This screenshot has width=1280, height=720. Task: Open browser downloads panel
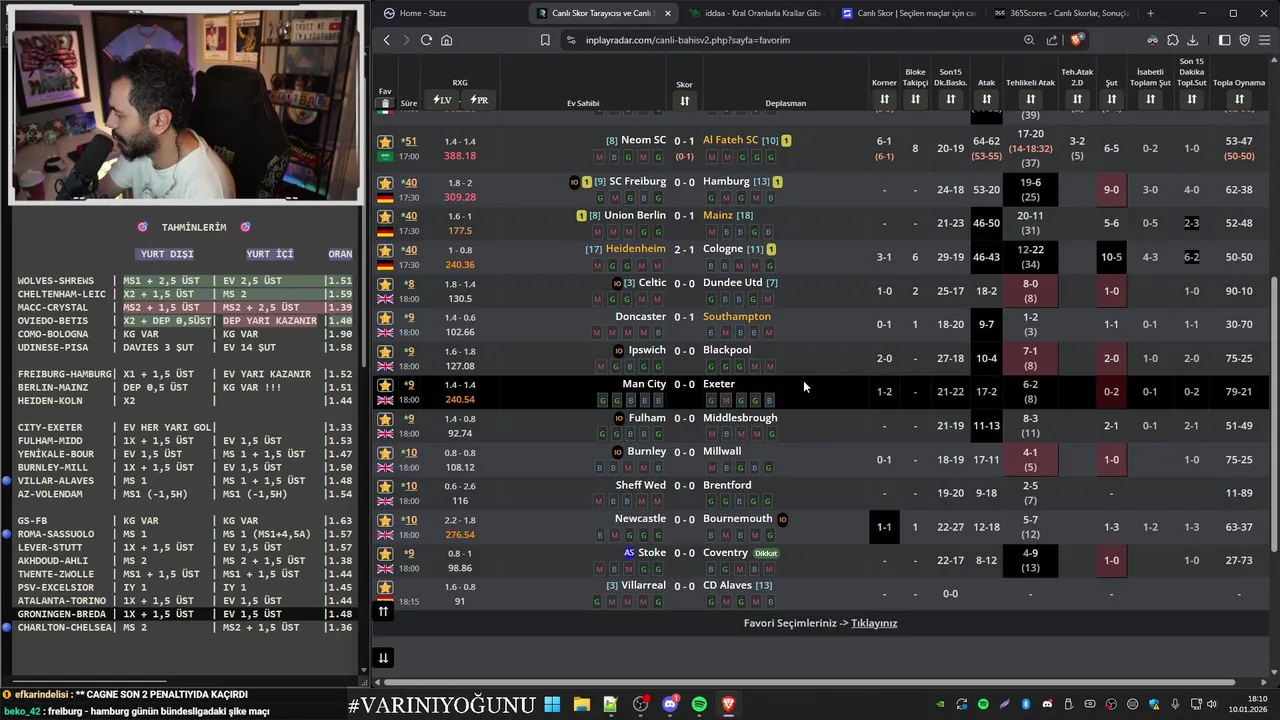tap(1193, 40)
